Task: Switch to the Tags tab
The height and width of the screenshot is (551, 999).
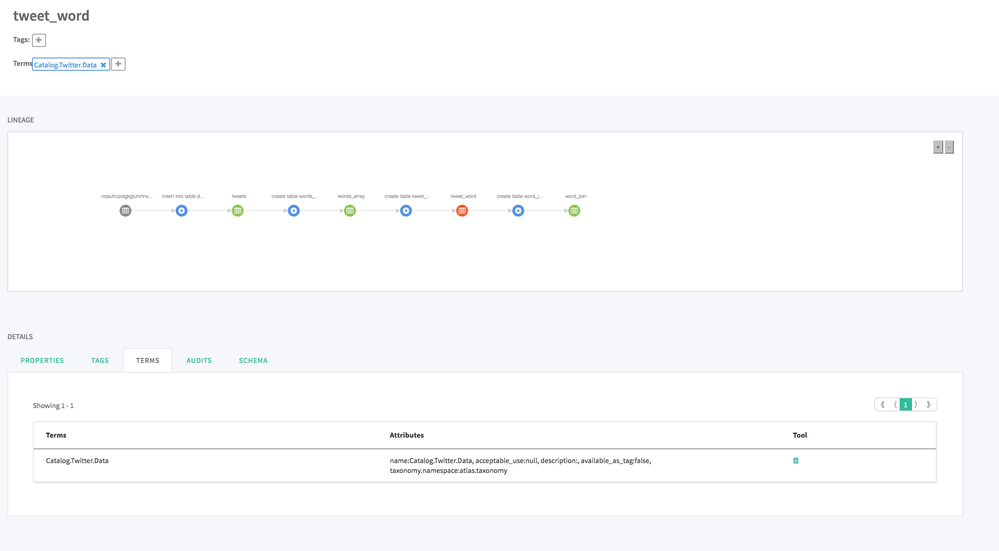Action: [100, 361]
